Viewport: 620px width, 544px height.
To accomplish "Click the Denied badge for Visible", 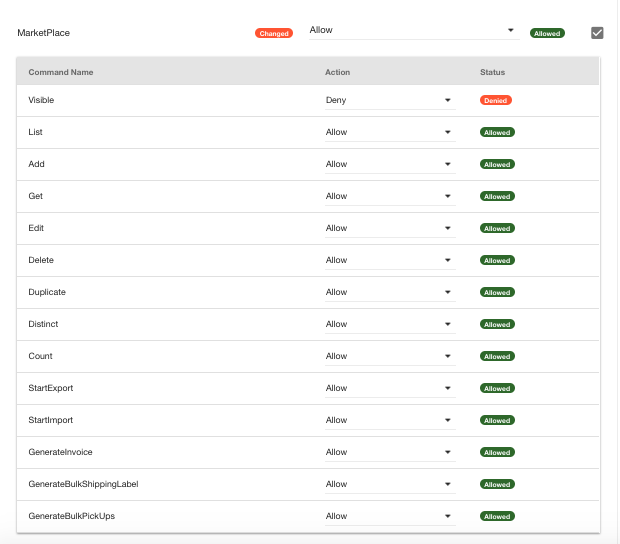I will pyautogui.click(x=496, y=100).
